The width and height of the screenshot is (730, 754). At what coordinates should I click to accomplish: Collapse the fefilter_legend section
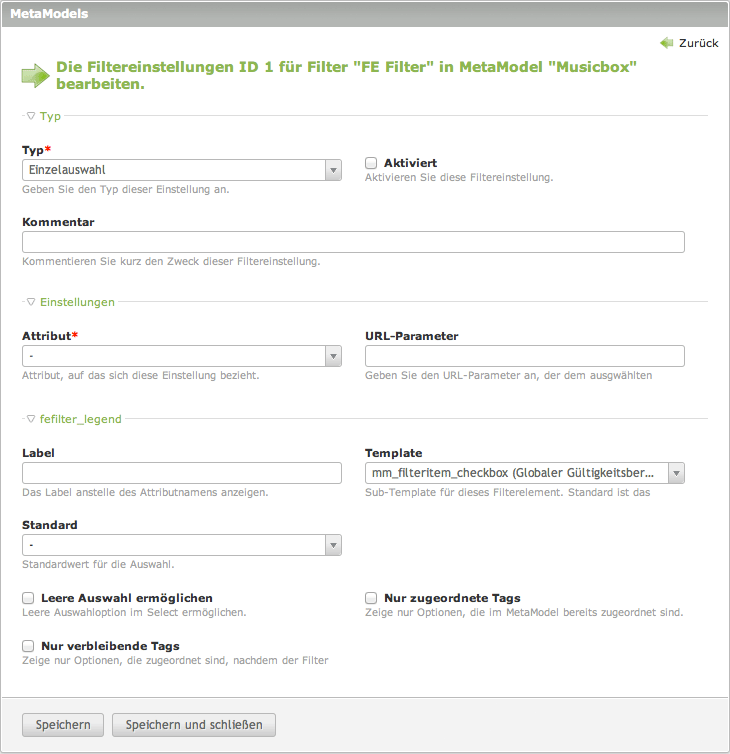pos(31,419)
